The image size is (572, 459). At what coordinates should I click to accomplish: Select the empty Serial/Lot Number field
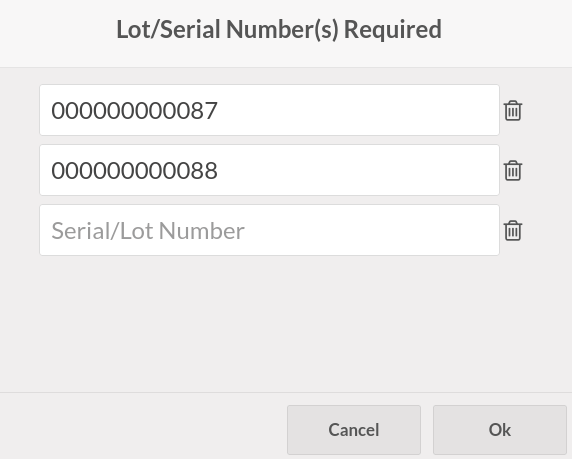[269, 230]
